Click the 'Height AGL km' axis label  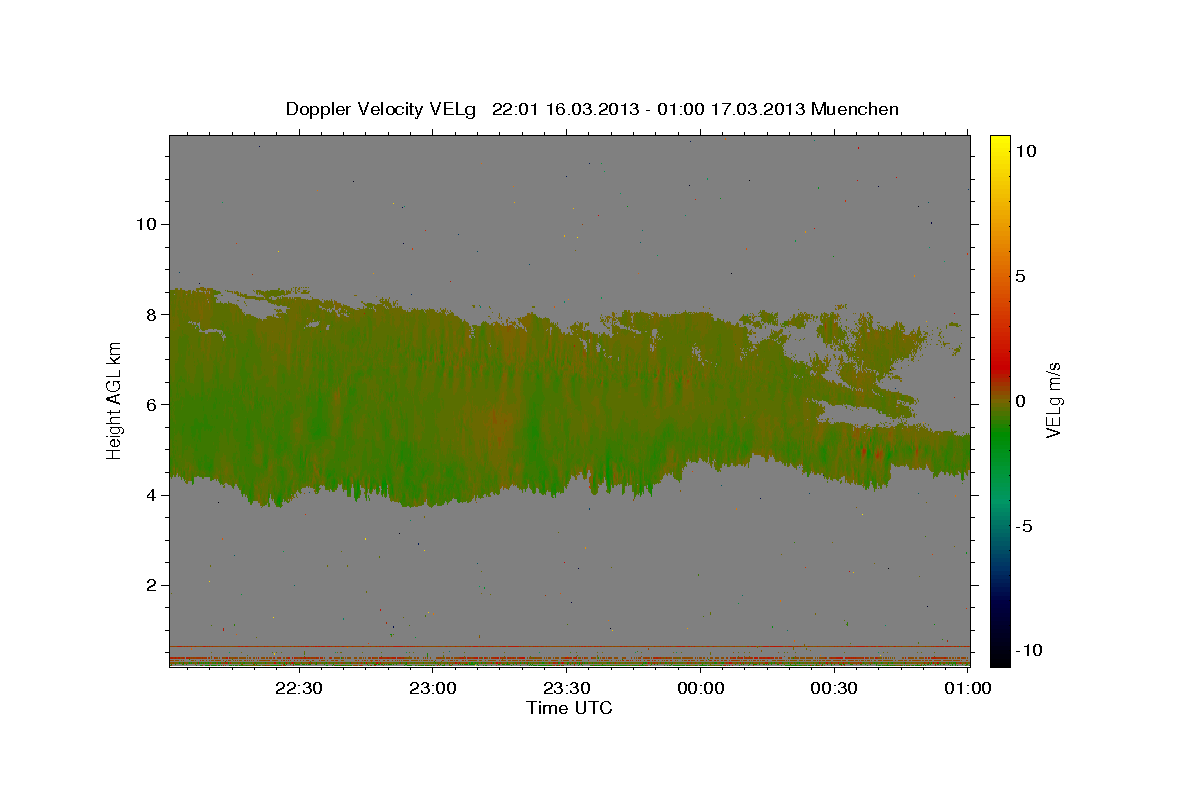click(x=115, y=401)
